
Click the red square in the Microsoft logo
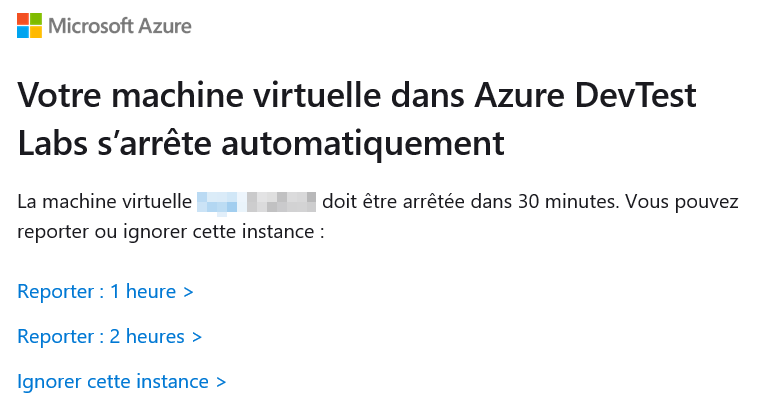(x=23, y=18)
